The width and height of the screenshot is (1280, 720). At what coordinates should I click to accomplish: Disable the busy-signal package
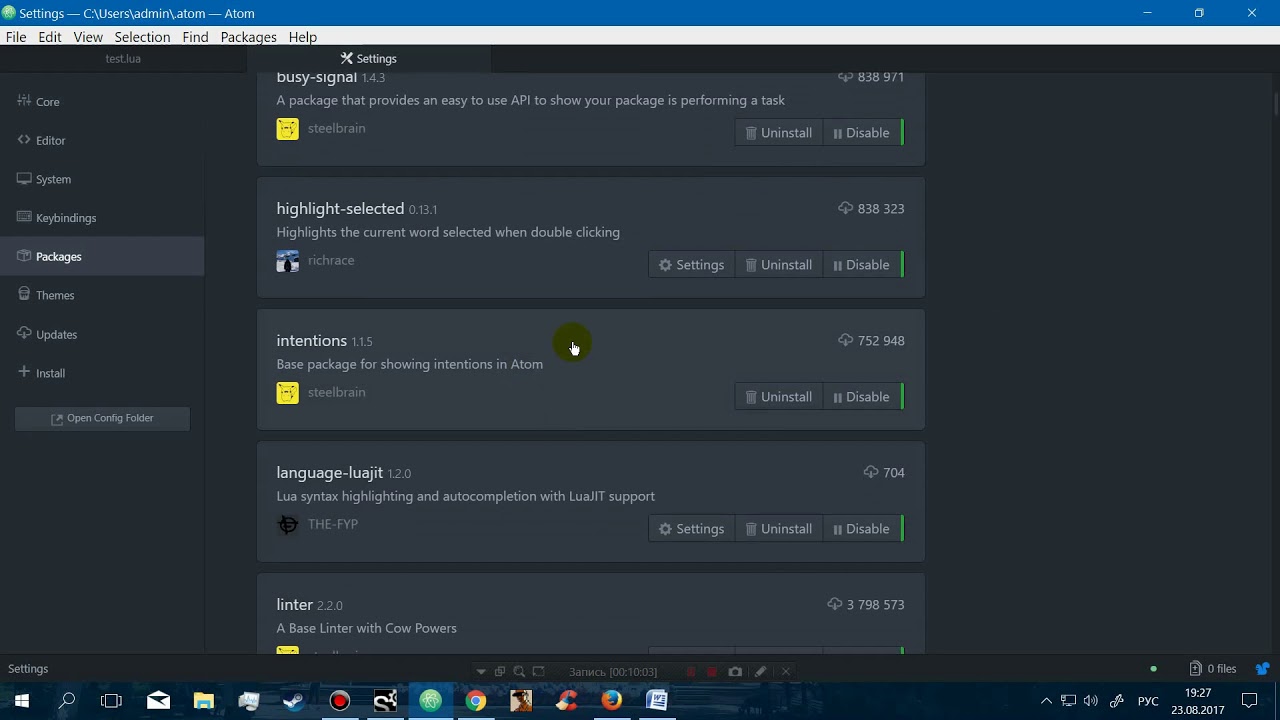coord(861,133)
